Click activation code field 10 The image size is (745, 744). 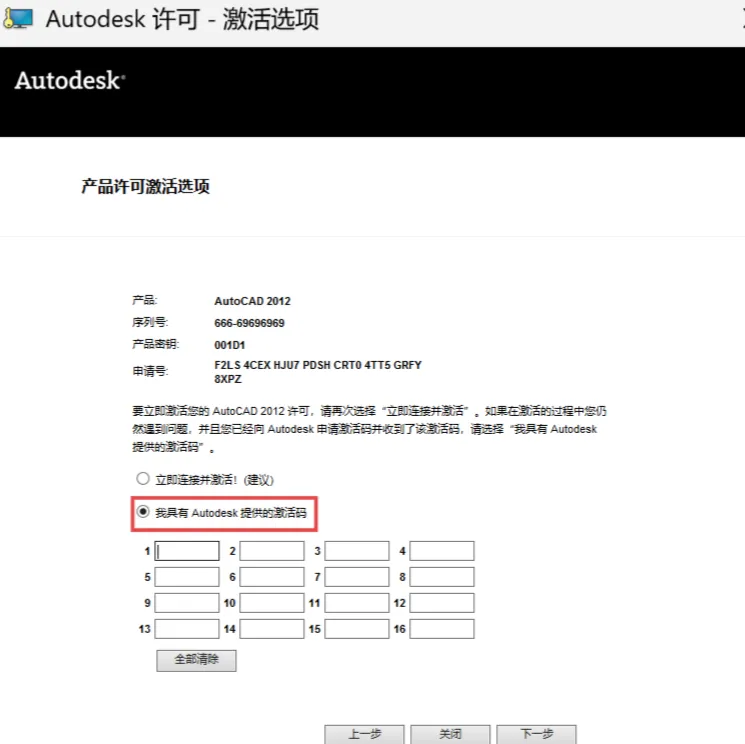coord(272,603)
